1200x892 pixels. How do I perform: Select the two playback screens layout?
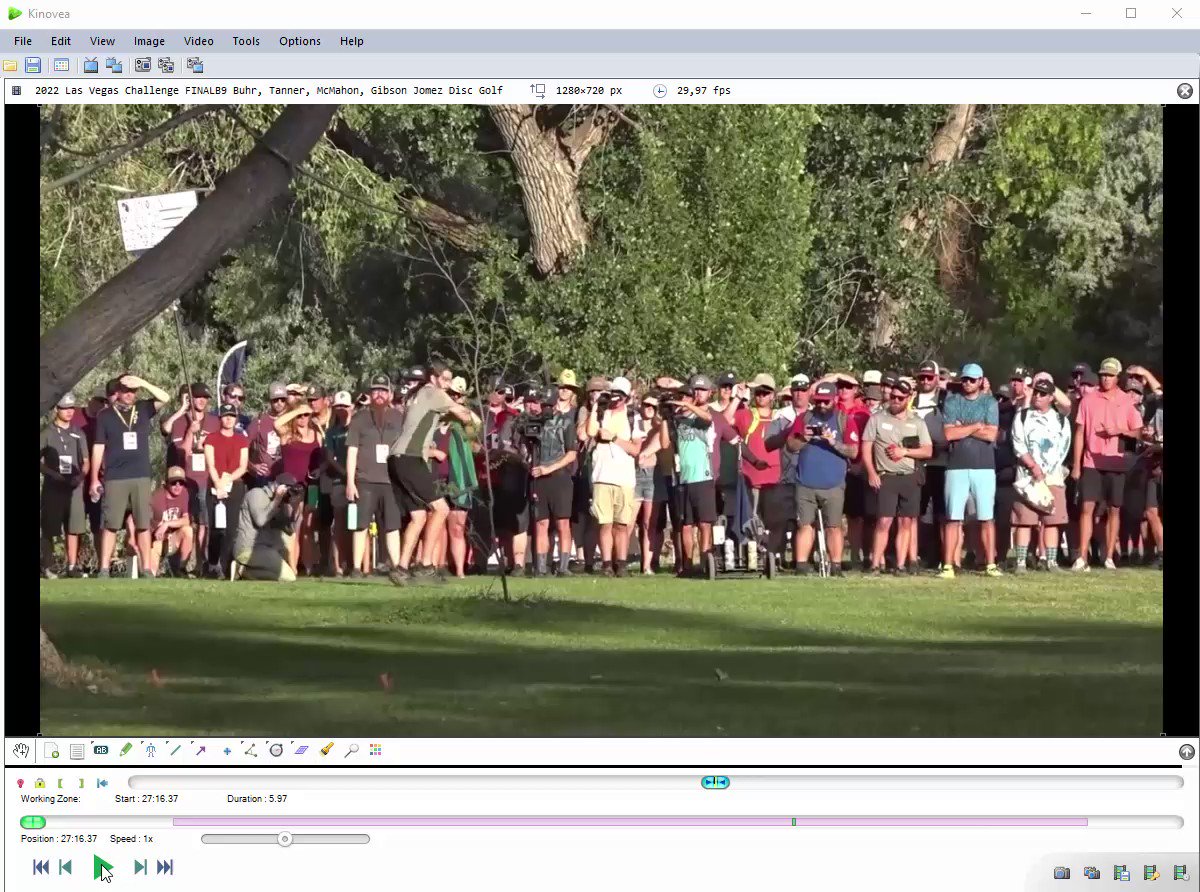coord(114,65)
